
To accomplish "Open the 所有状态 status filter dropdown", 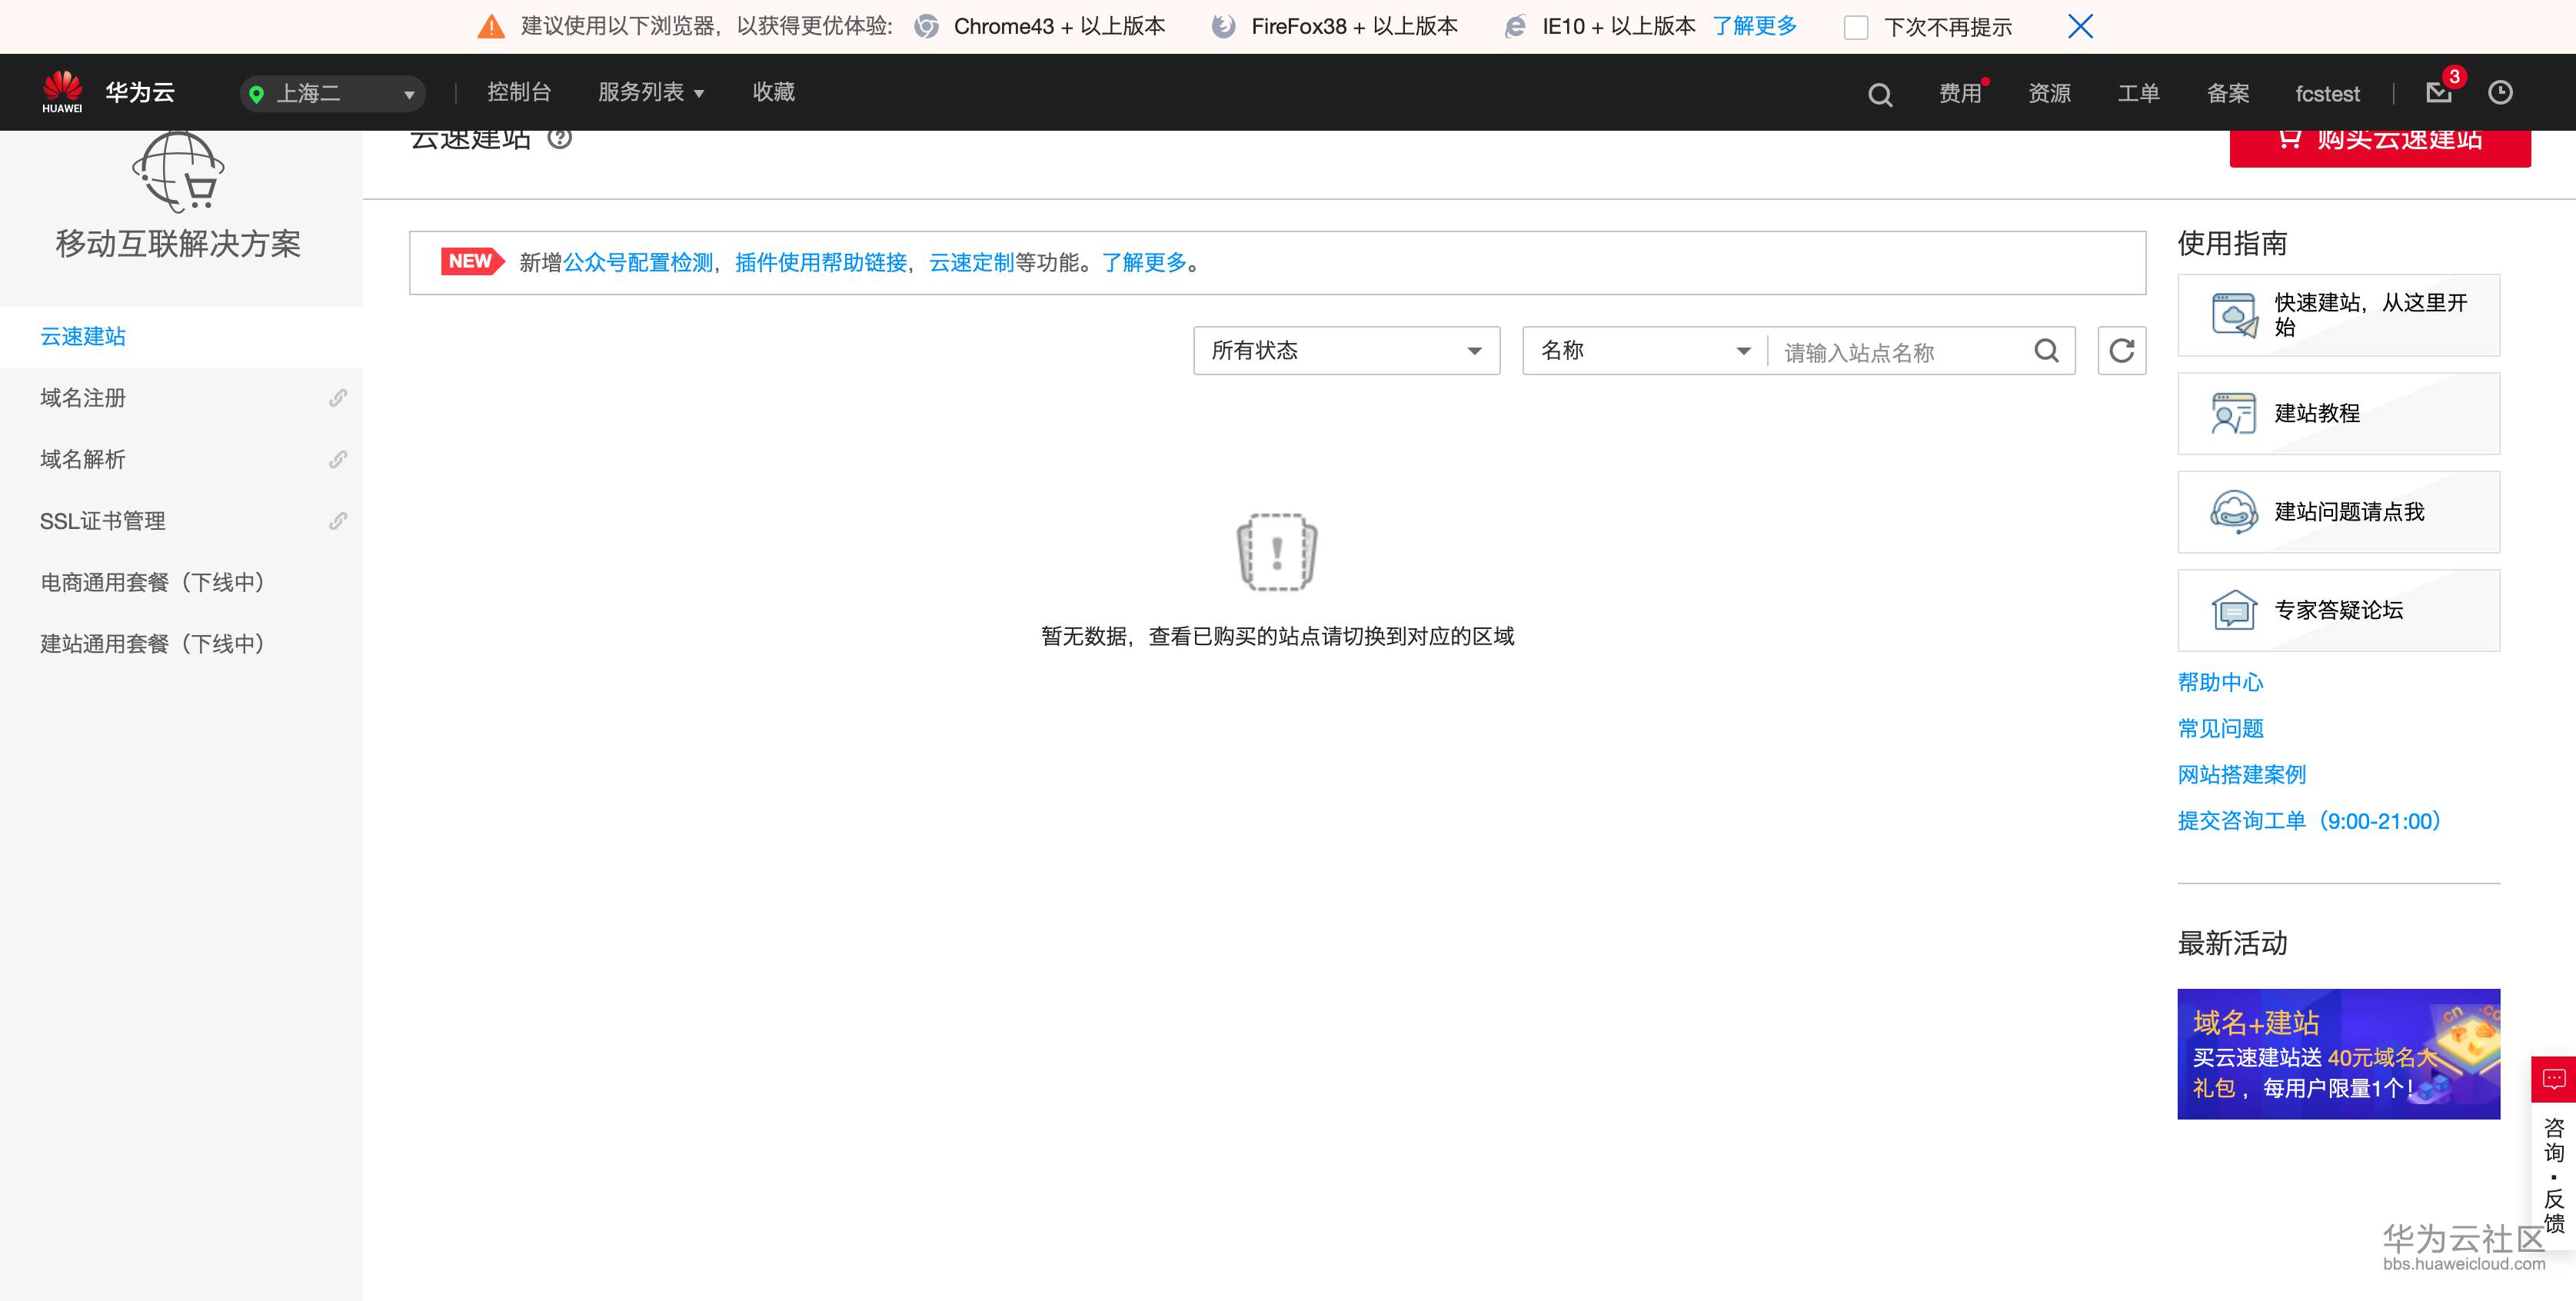I will click(x=1345, y=350).
